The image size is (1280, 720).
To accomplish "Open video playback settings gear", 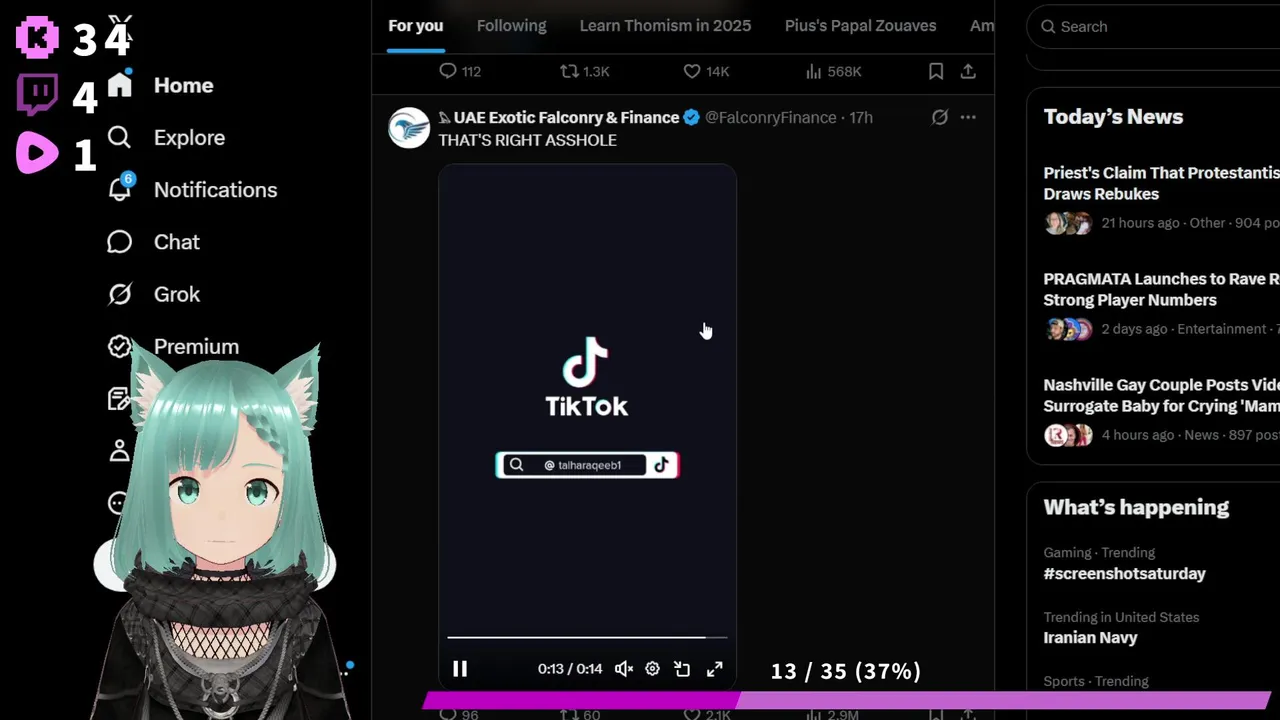I will click(x=652, y=669).
